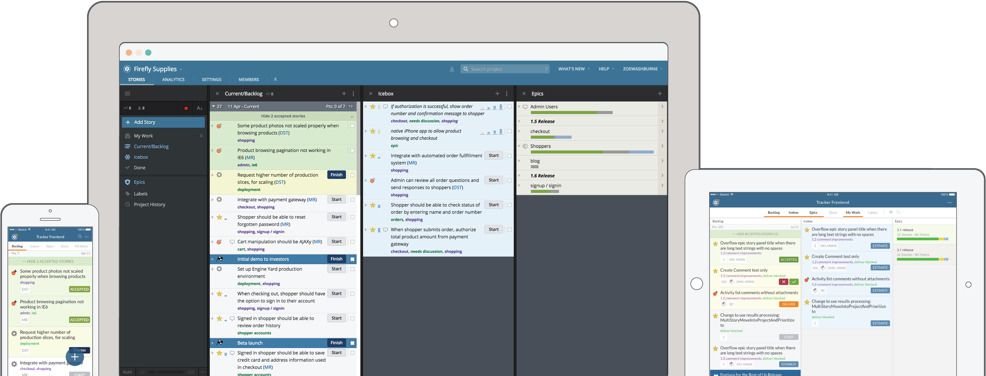Click Hide 2 accepted stories link
986x376 pixels.
coord(283,117)
